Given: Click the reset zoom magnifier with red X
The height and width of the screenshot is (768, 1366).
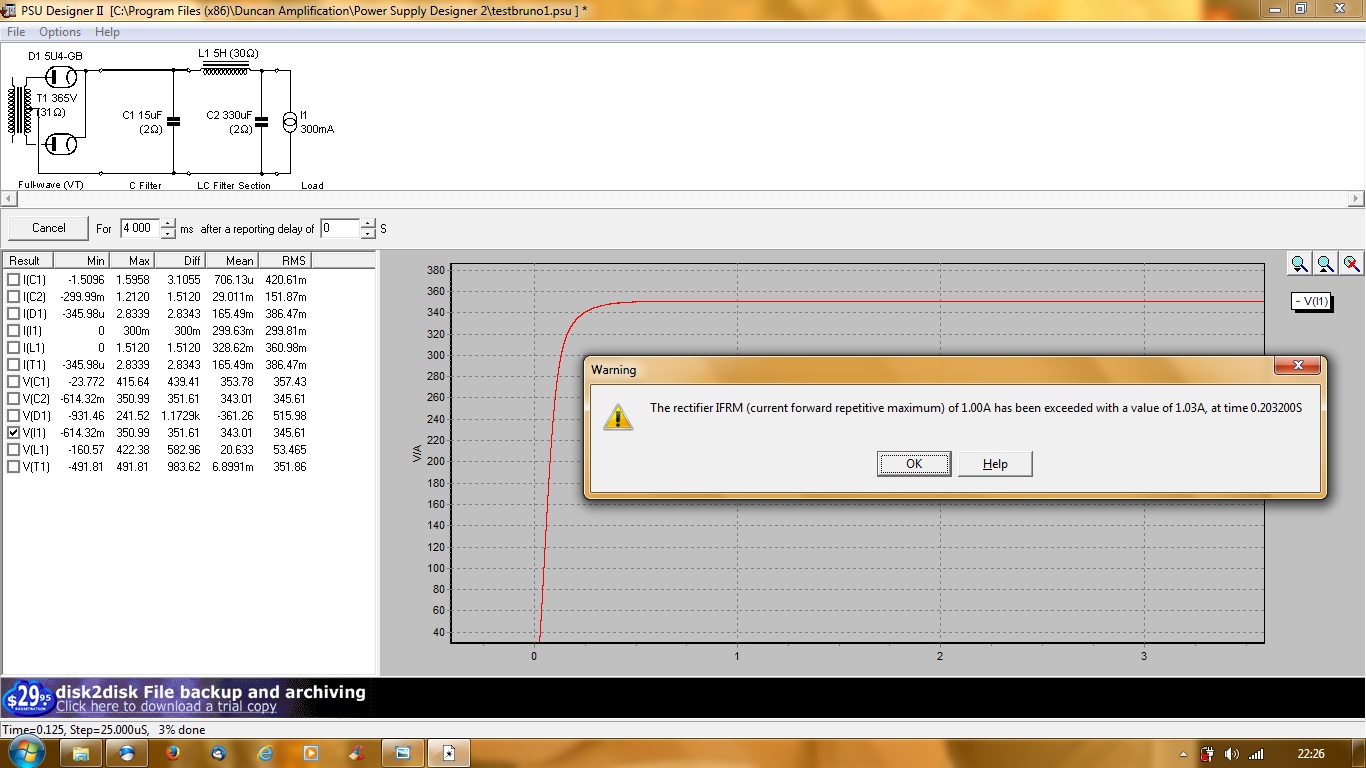Looking at the screenshot, I should [1351, 264].
